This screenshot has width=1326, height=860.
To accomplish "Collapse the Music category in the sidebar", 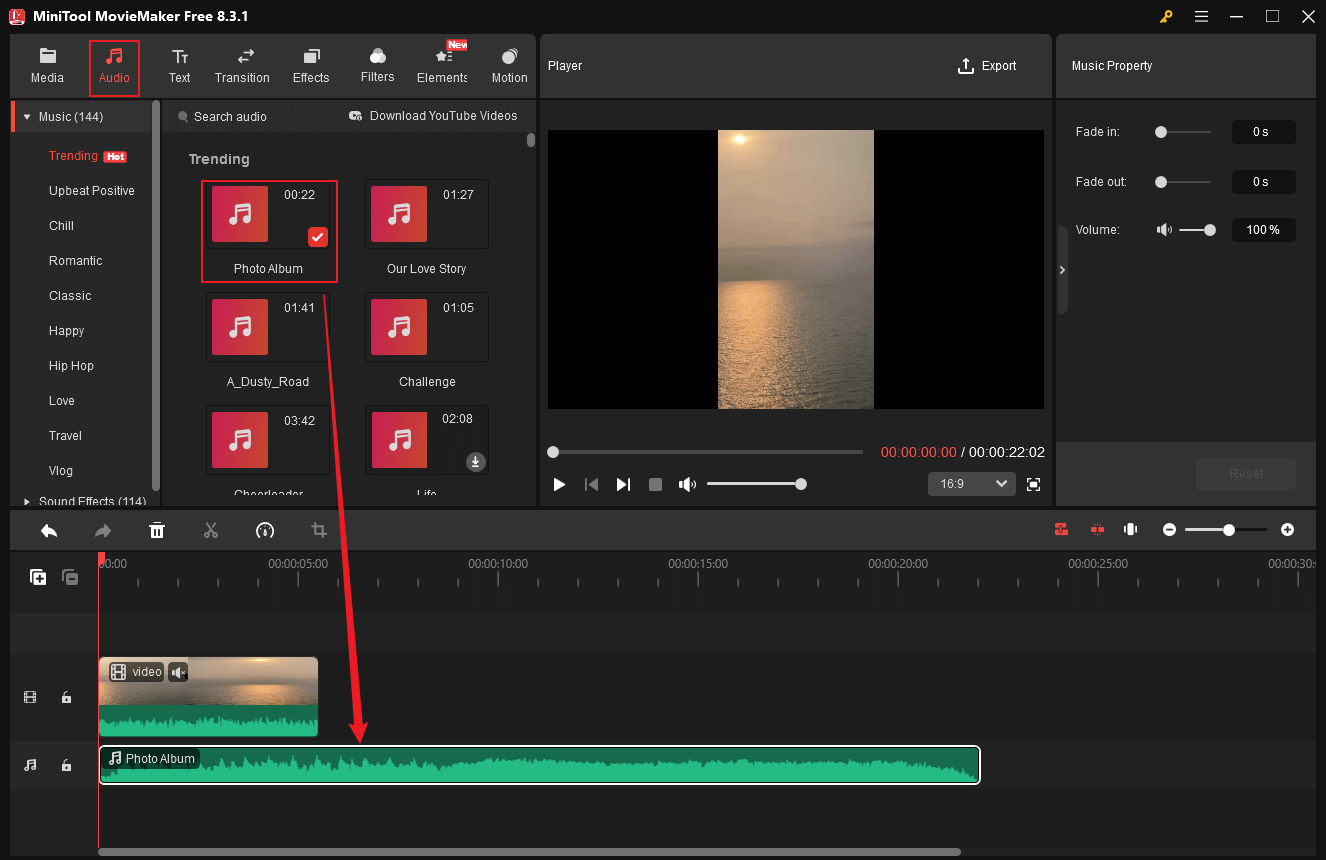I will coord(25,116).
